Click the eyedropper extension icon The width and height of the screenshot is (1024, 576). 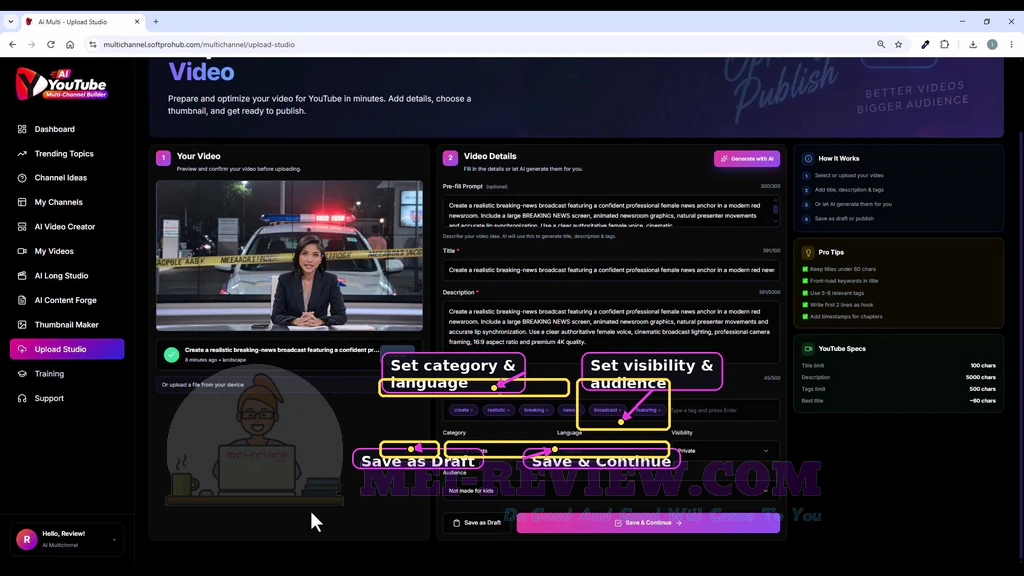pyautogui.click(x=925, y=44)
